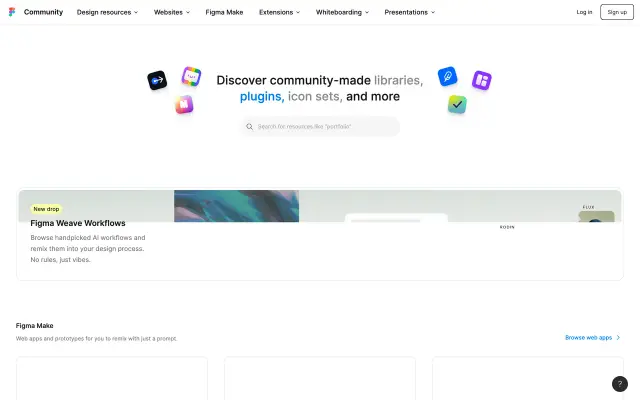The width and height of the screenshot is (640, 400).
Task: Open Browse web apps link
Action: [588, 338]
